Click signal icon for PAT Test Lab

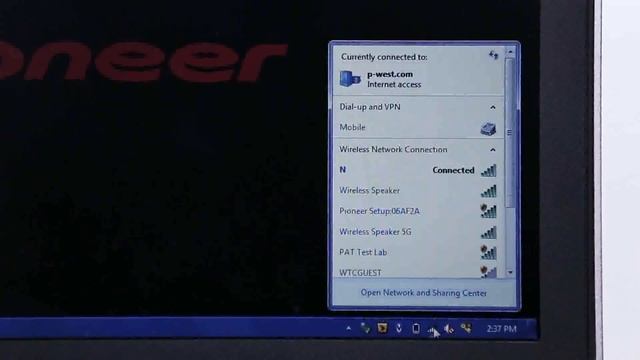click(x=488, y=252)
